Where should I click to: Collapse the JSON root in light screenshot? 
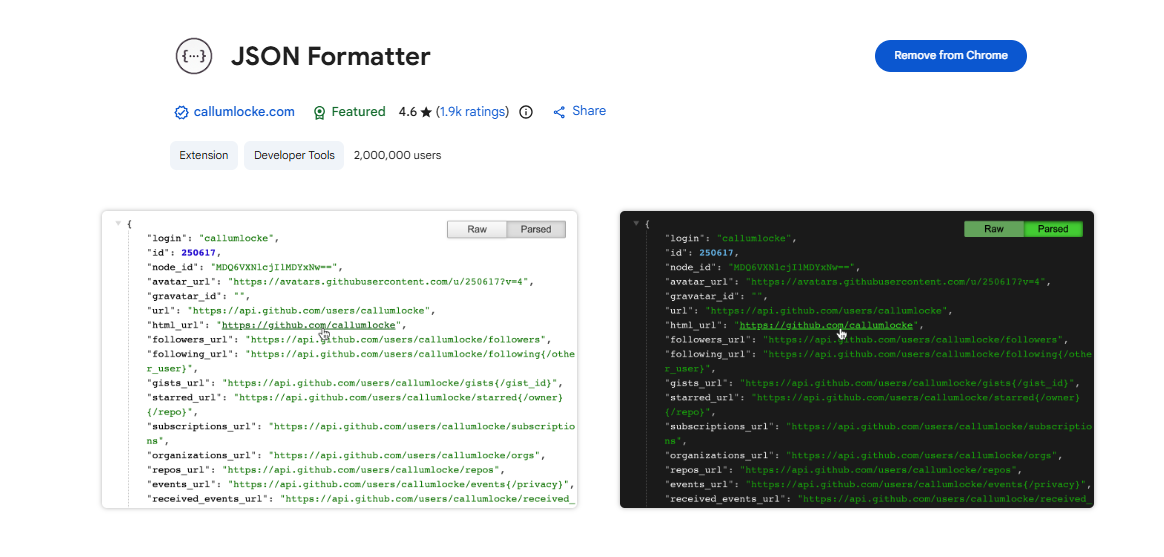click(x=117, y=223)
